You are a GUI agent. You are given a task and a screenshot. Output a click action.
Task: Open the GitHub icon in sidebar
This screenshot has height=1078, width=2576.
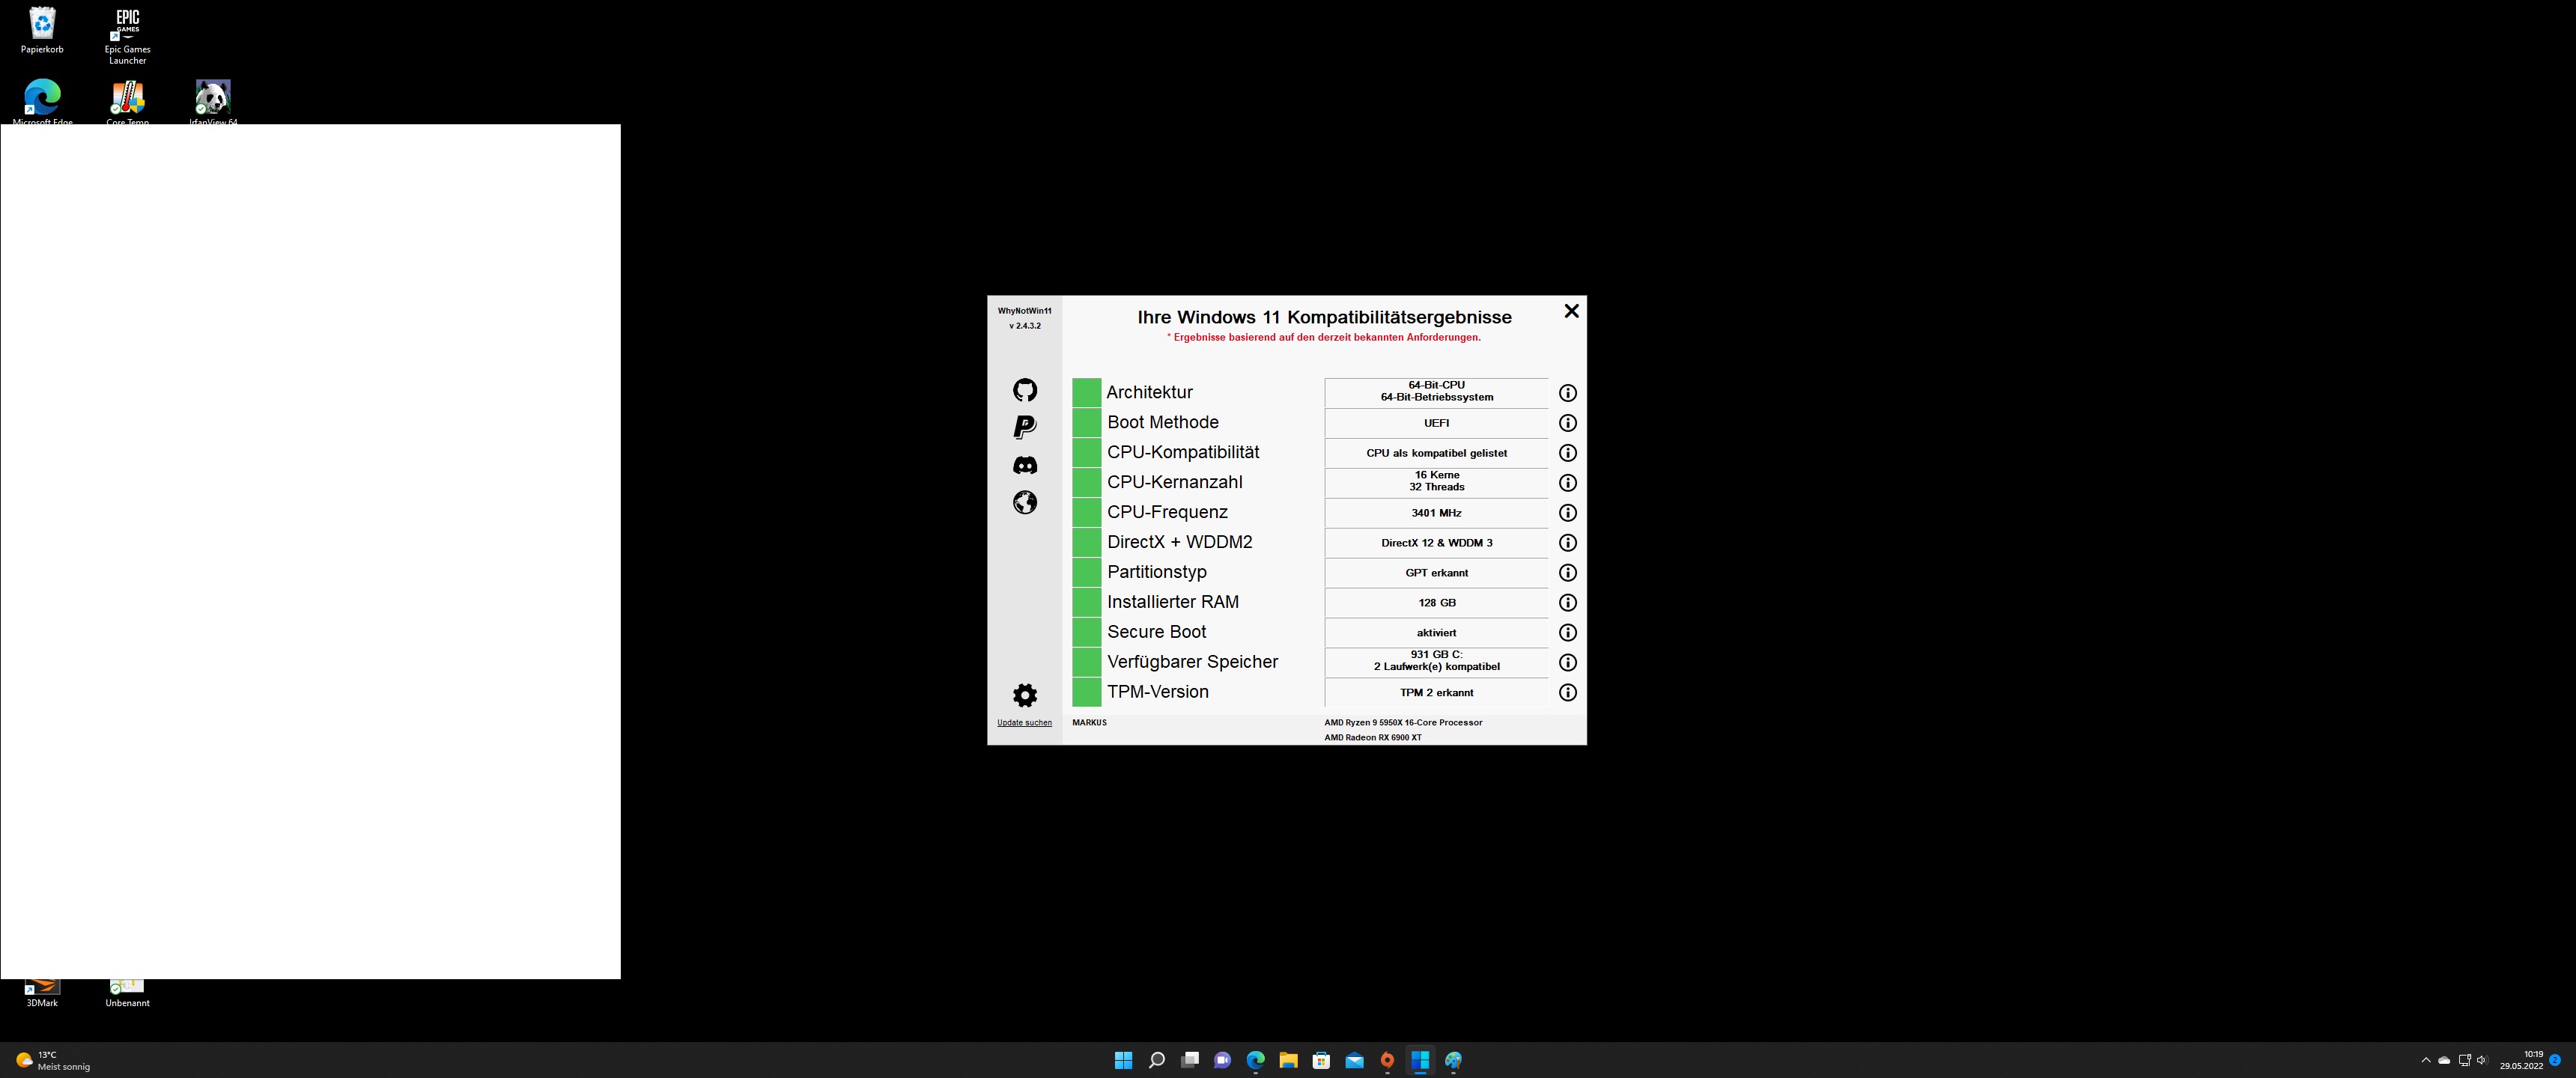[1025, 390]
